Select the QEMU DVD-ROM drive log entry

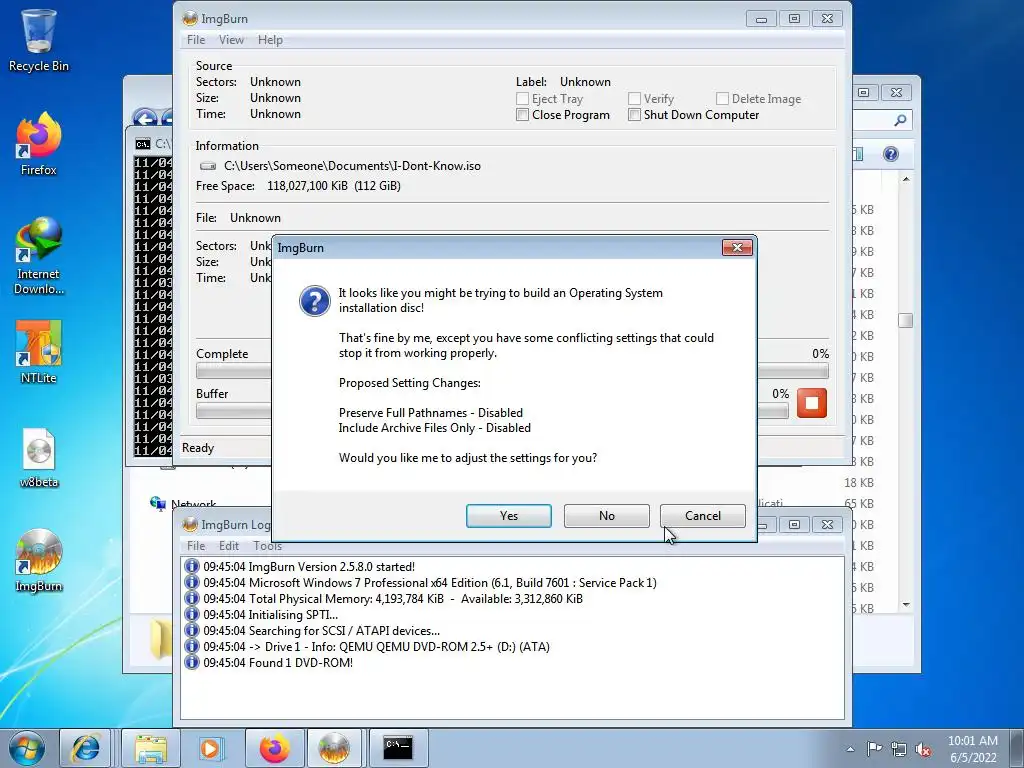[376, 647]
